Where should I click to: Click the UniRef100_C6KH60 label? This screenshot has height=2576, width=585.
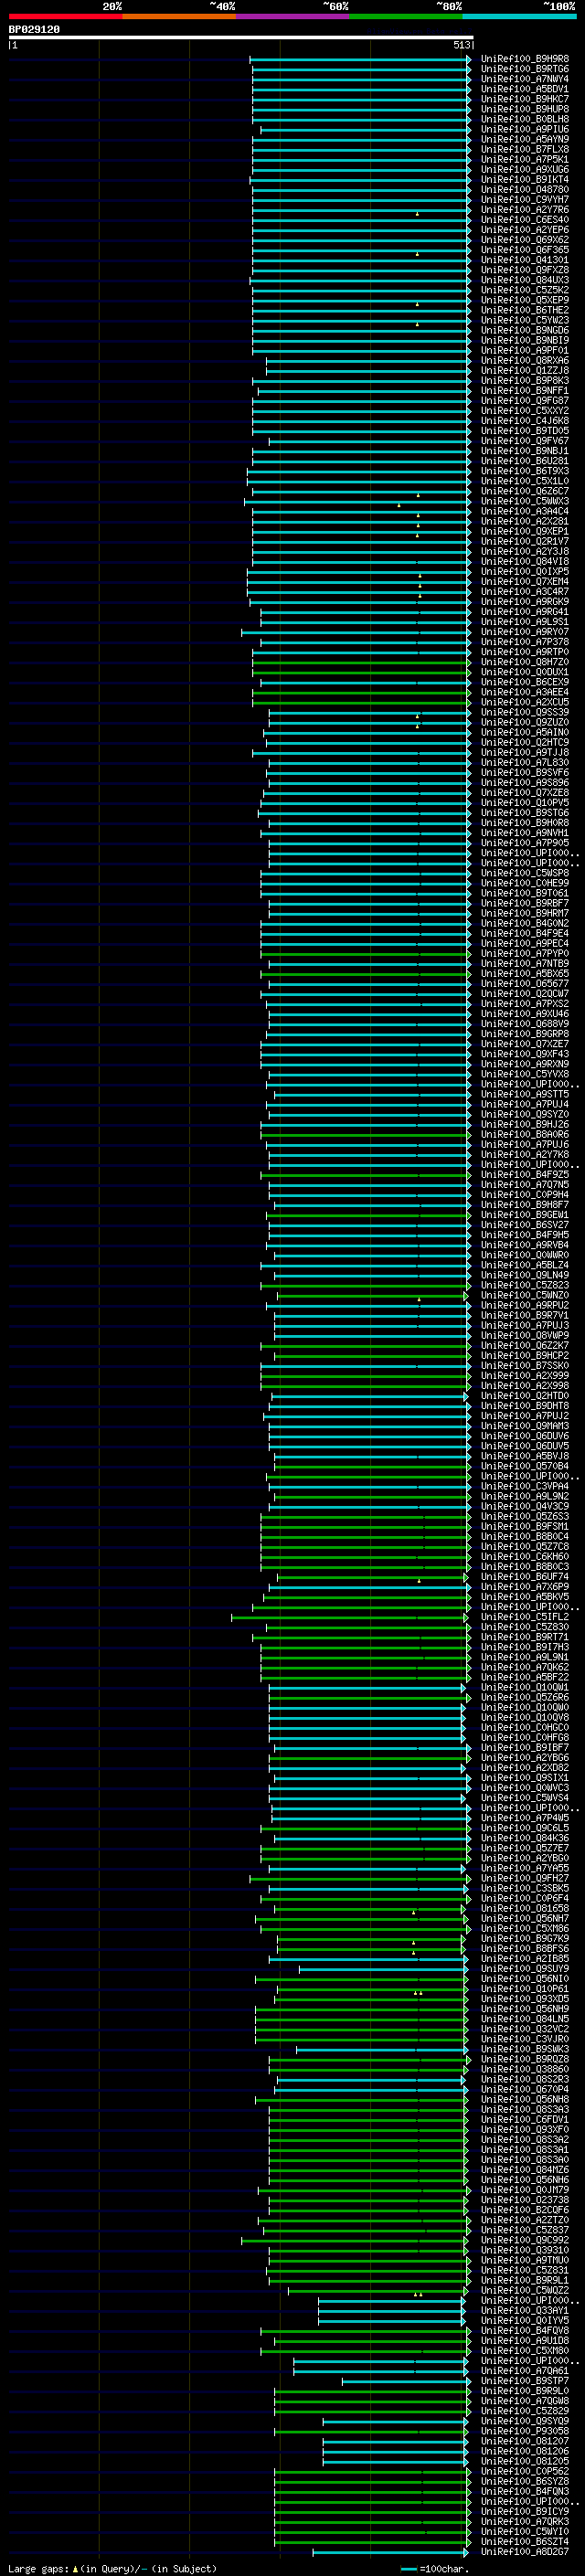[x=525, y=1556]
